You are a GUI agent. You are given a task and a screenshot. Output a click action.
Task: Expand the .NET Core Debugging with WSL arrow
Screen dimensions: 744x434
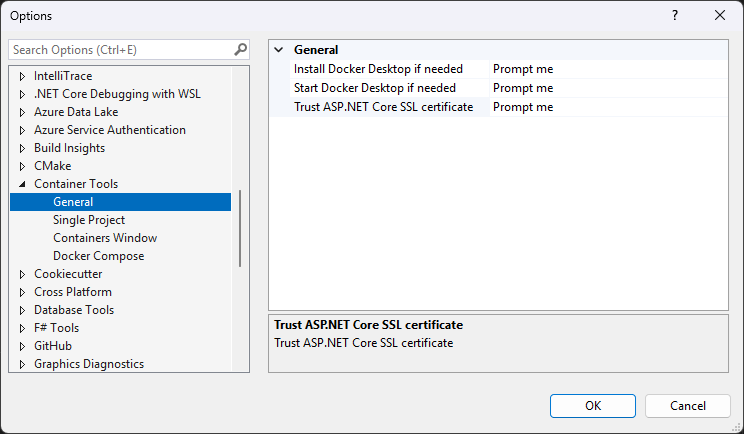[x=22, y=94]
